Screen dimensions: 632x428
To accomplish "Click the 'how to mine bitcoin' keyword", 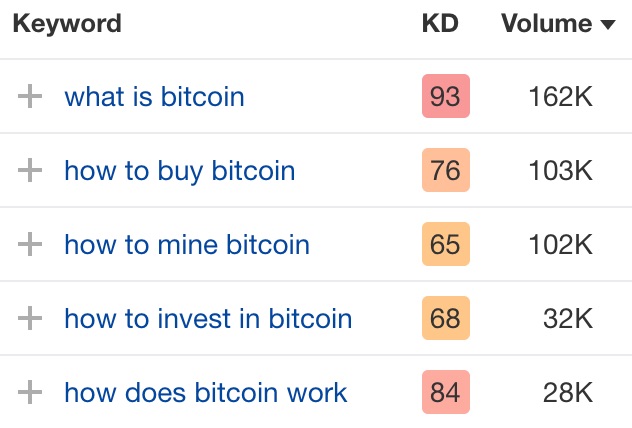I will point(187,245).
